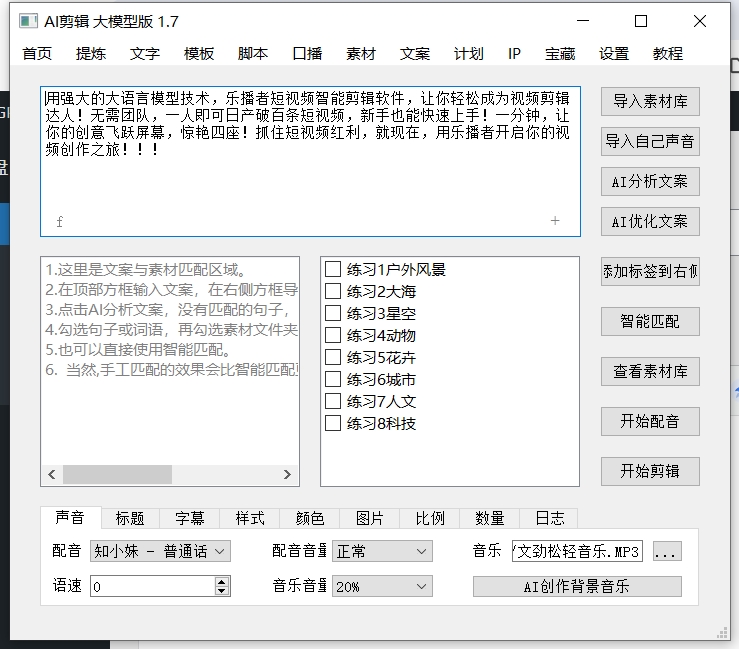Screen dimensions: 739x649
Task: Click the AI优化文案 button
Action: point(650,222)
